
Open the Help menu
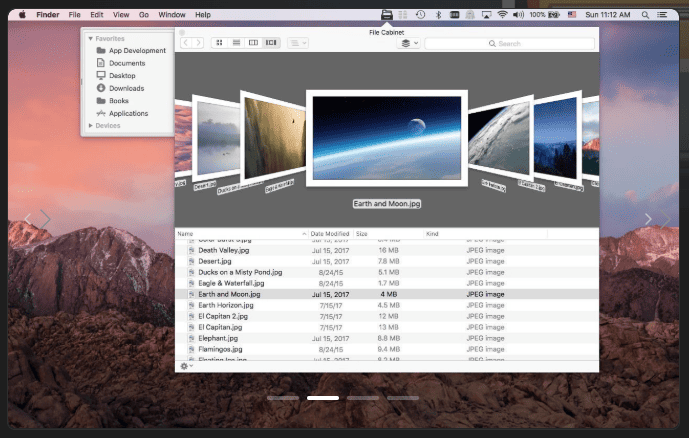(x=203, y=14)
